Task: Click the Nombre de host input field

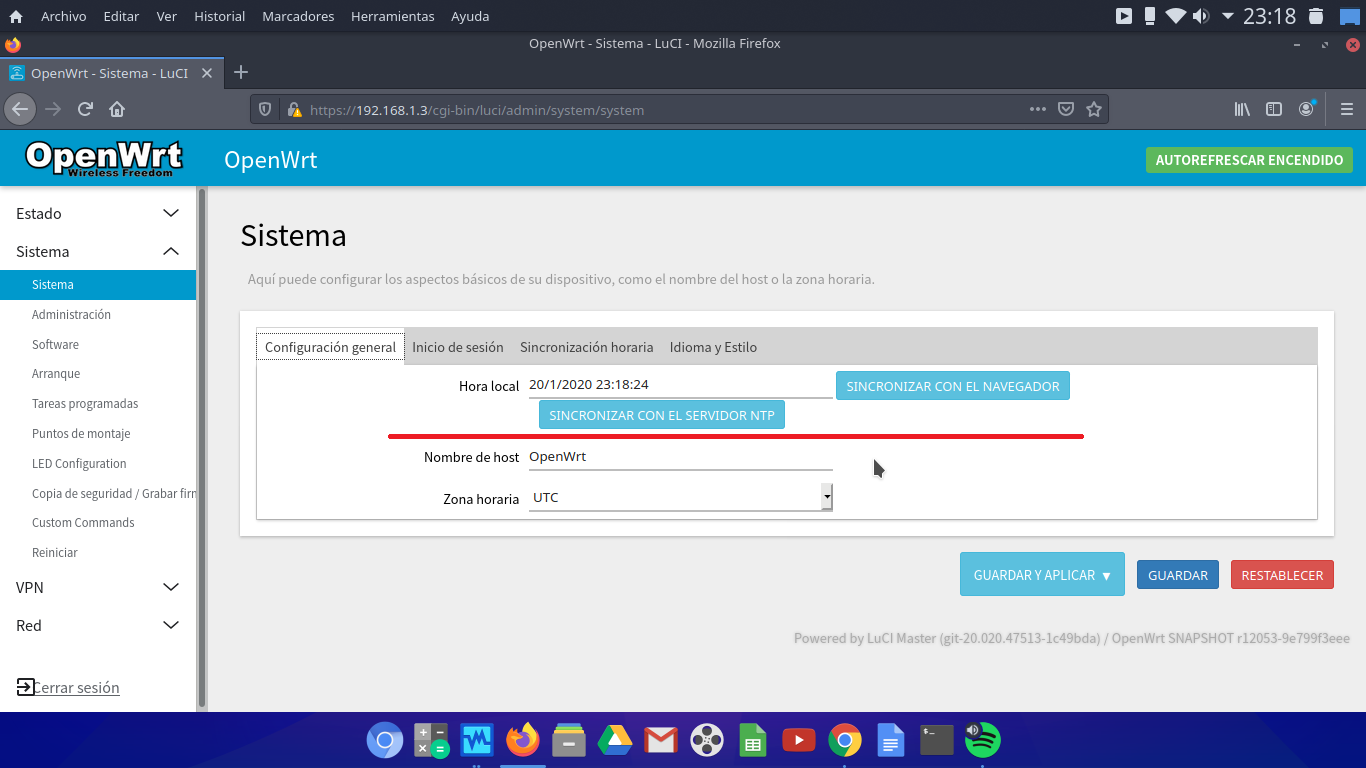Action: pyautogui.click(x=680, y=457)
